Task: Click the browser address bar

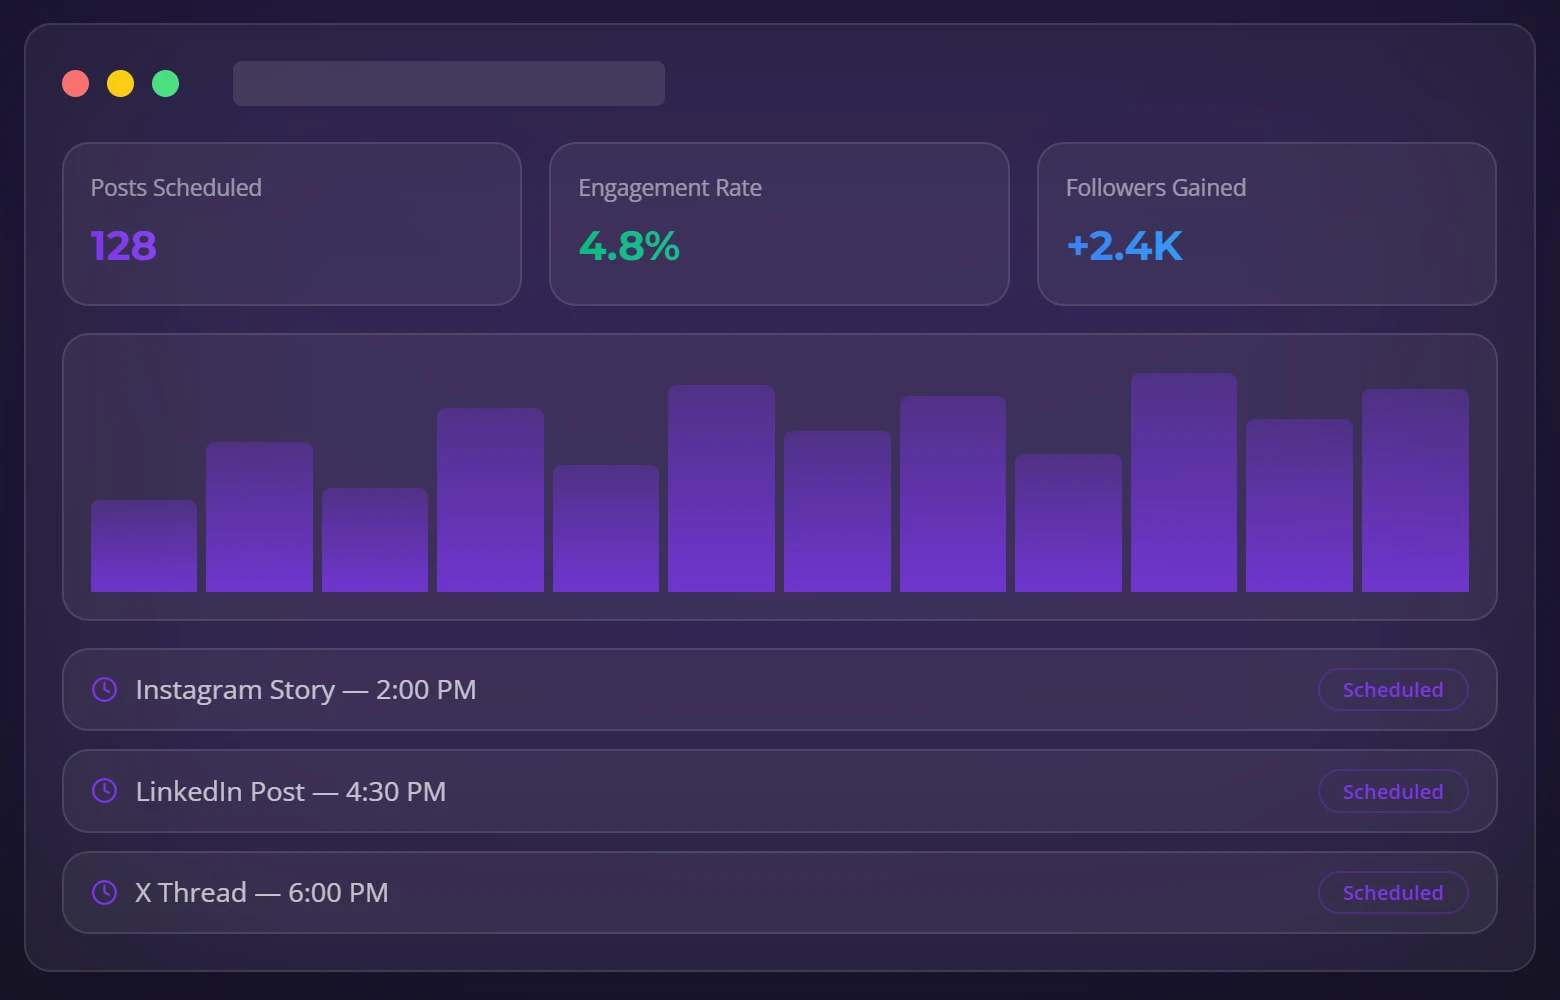Action: 448,83
